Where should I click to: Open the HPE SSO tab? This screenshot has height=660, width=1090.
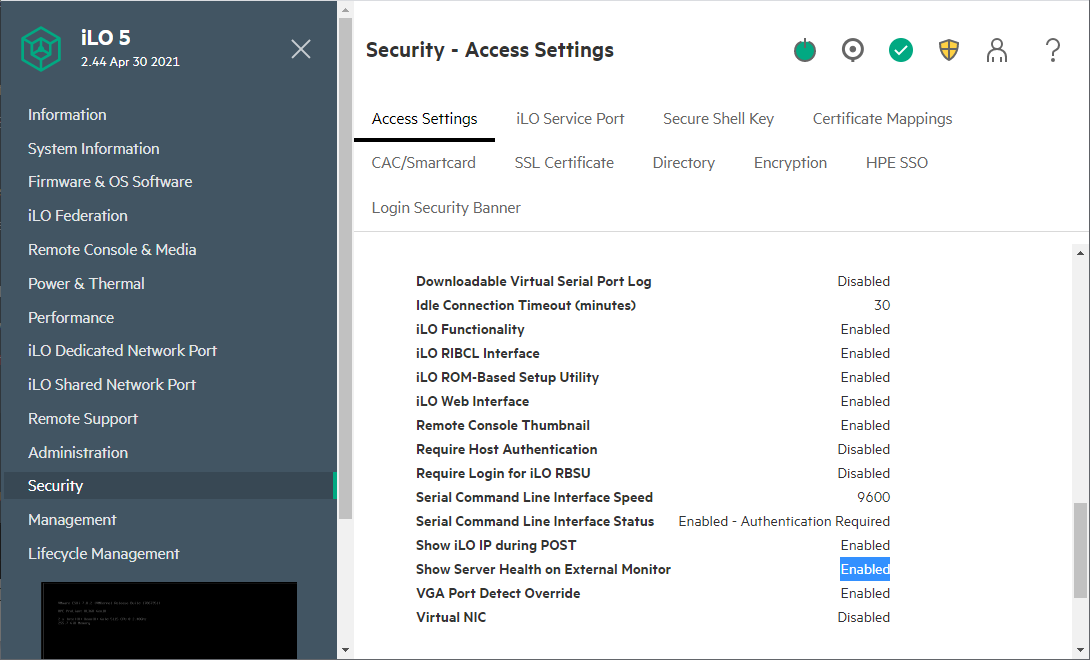tap(897, 163)
